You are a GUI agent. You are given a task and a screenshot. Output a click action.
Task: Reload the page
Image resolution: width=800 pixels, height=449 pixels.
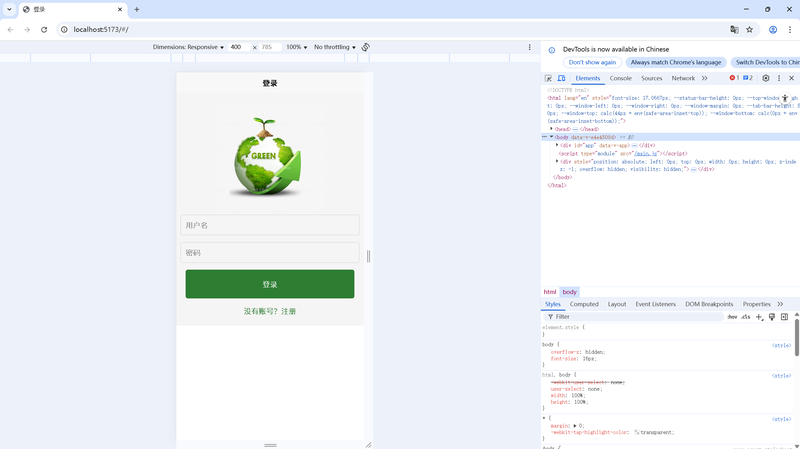(x=44, y=30)
